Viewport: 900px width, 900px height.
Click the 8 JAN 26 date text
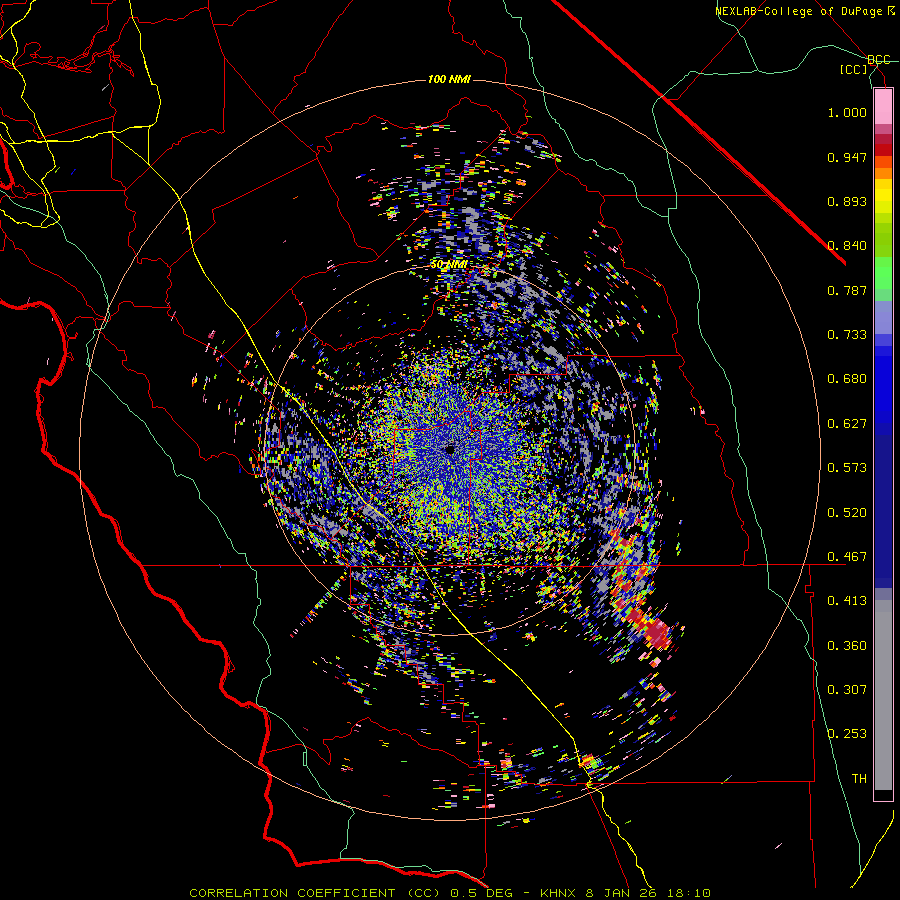(621, 893)
